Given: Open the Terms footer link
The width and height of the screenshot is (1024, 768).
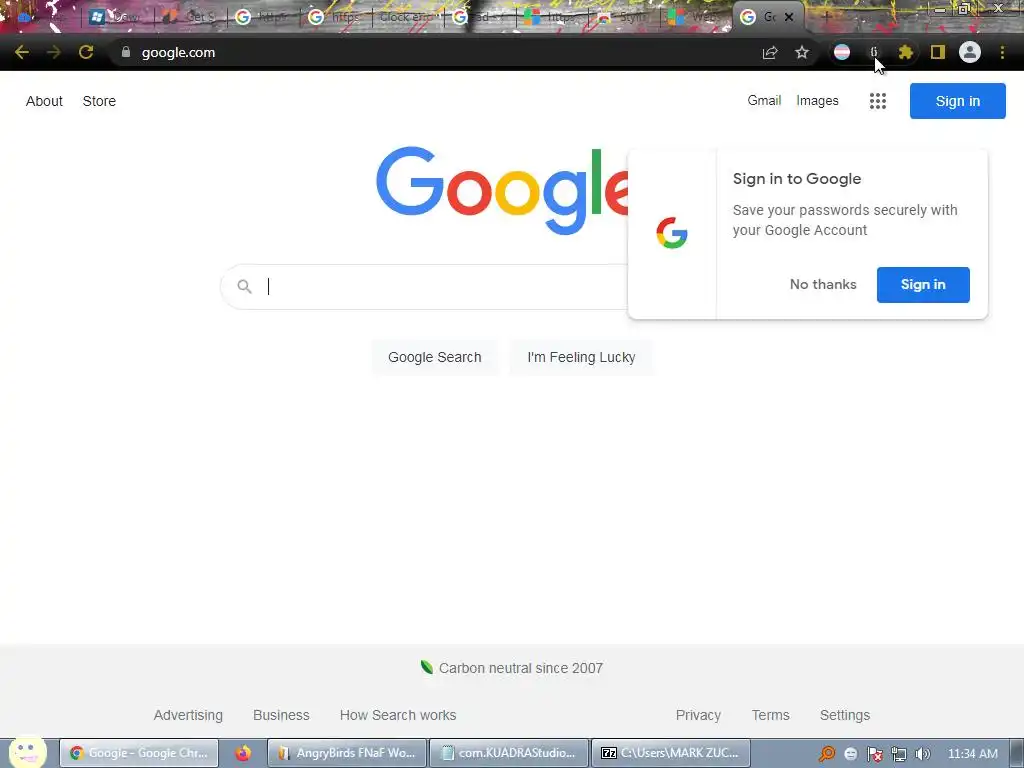Looking at the screenshot, I should coord(771,715).
